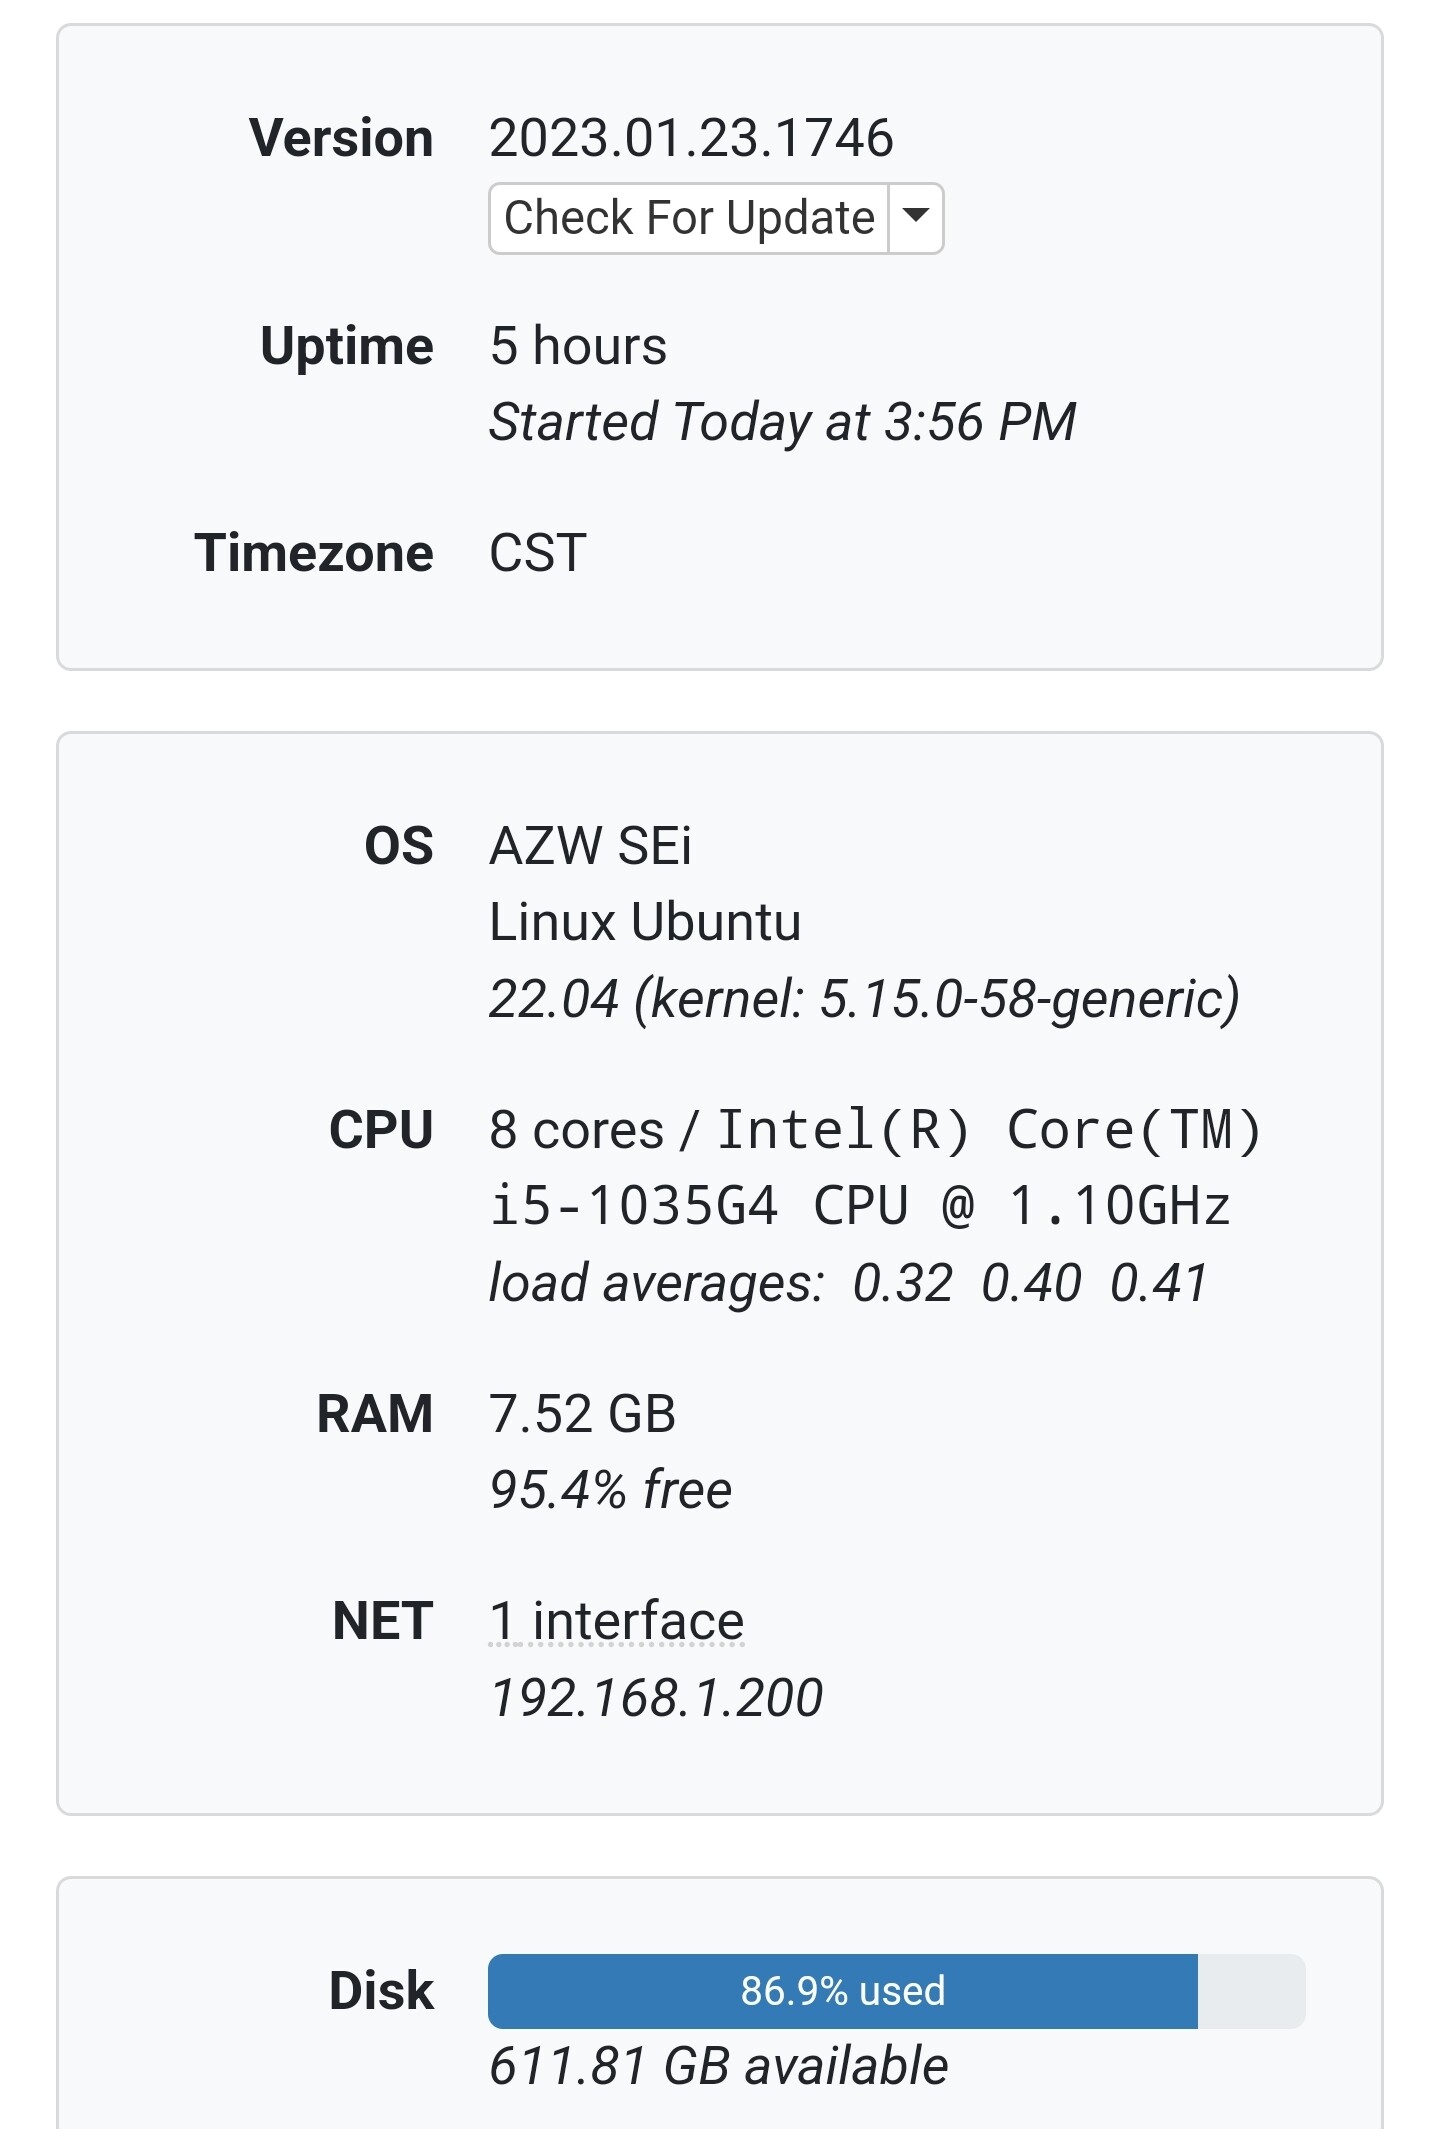Click the "Started Today at 3:56 PM" text
This screenshot has height=2129, width=1440.
coord(782,422)
